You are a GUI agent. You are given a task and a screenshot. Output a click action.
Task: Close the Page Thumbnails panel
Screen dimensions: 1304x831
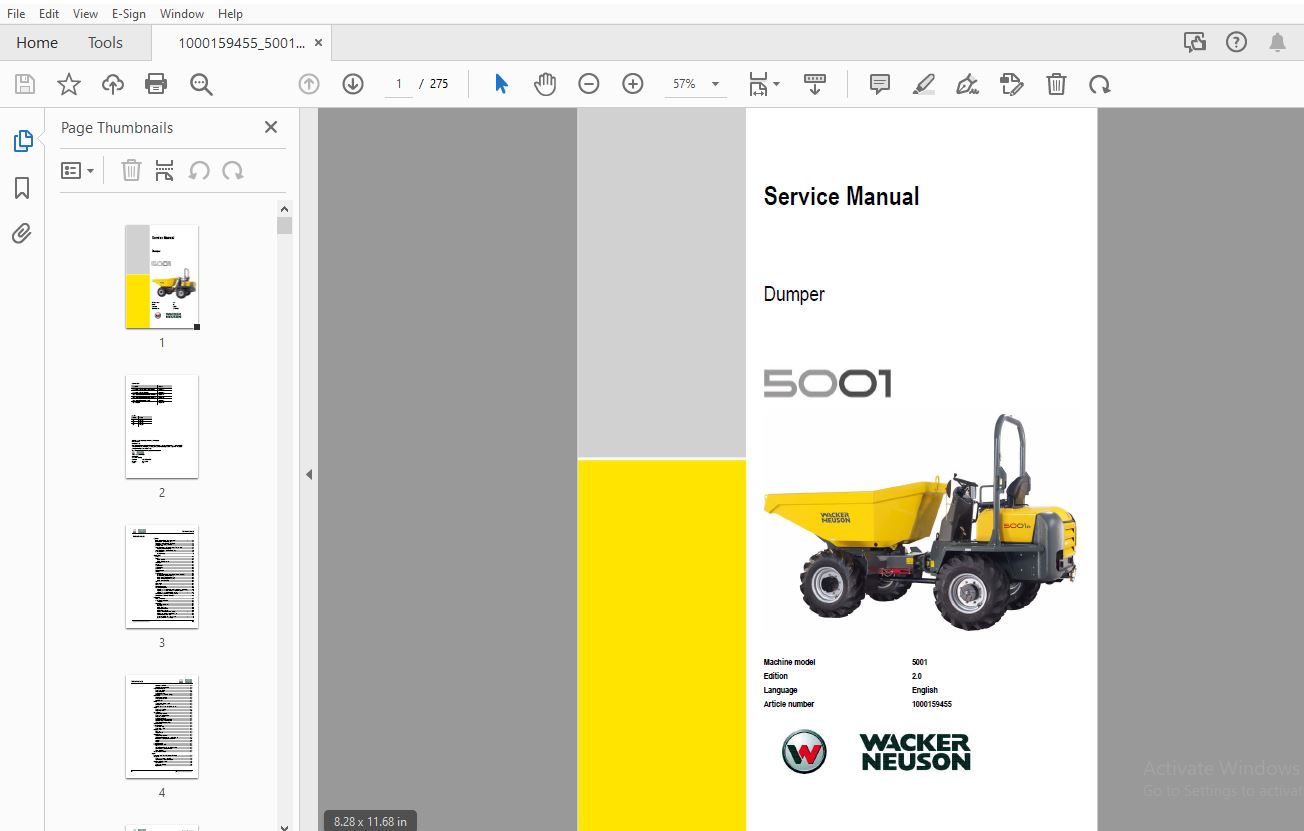(270, 127)
